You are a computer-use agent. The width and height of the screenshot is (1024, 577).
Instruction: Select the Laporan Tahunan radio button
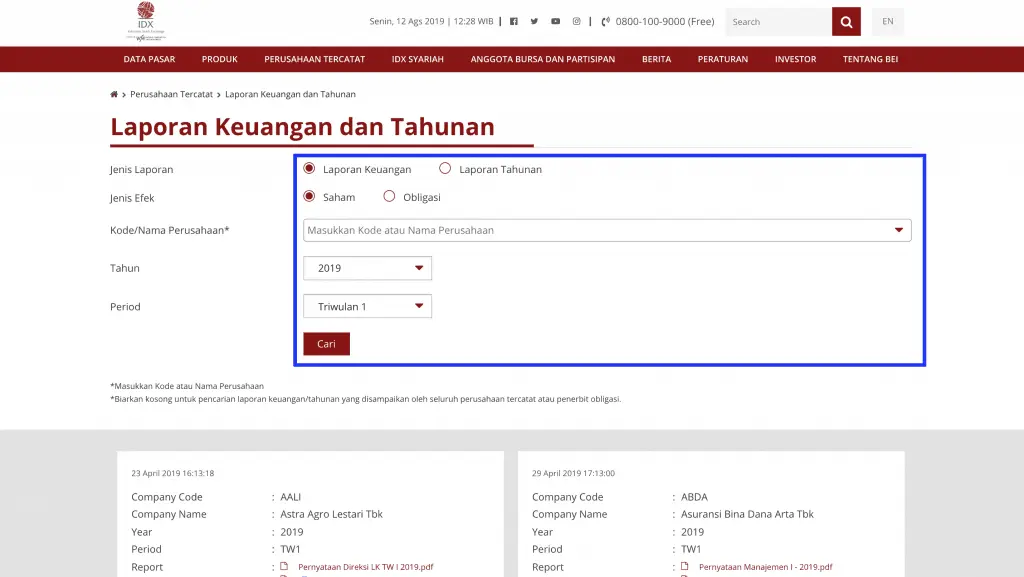click(445, 169)
